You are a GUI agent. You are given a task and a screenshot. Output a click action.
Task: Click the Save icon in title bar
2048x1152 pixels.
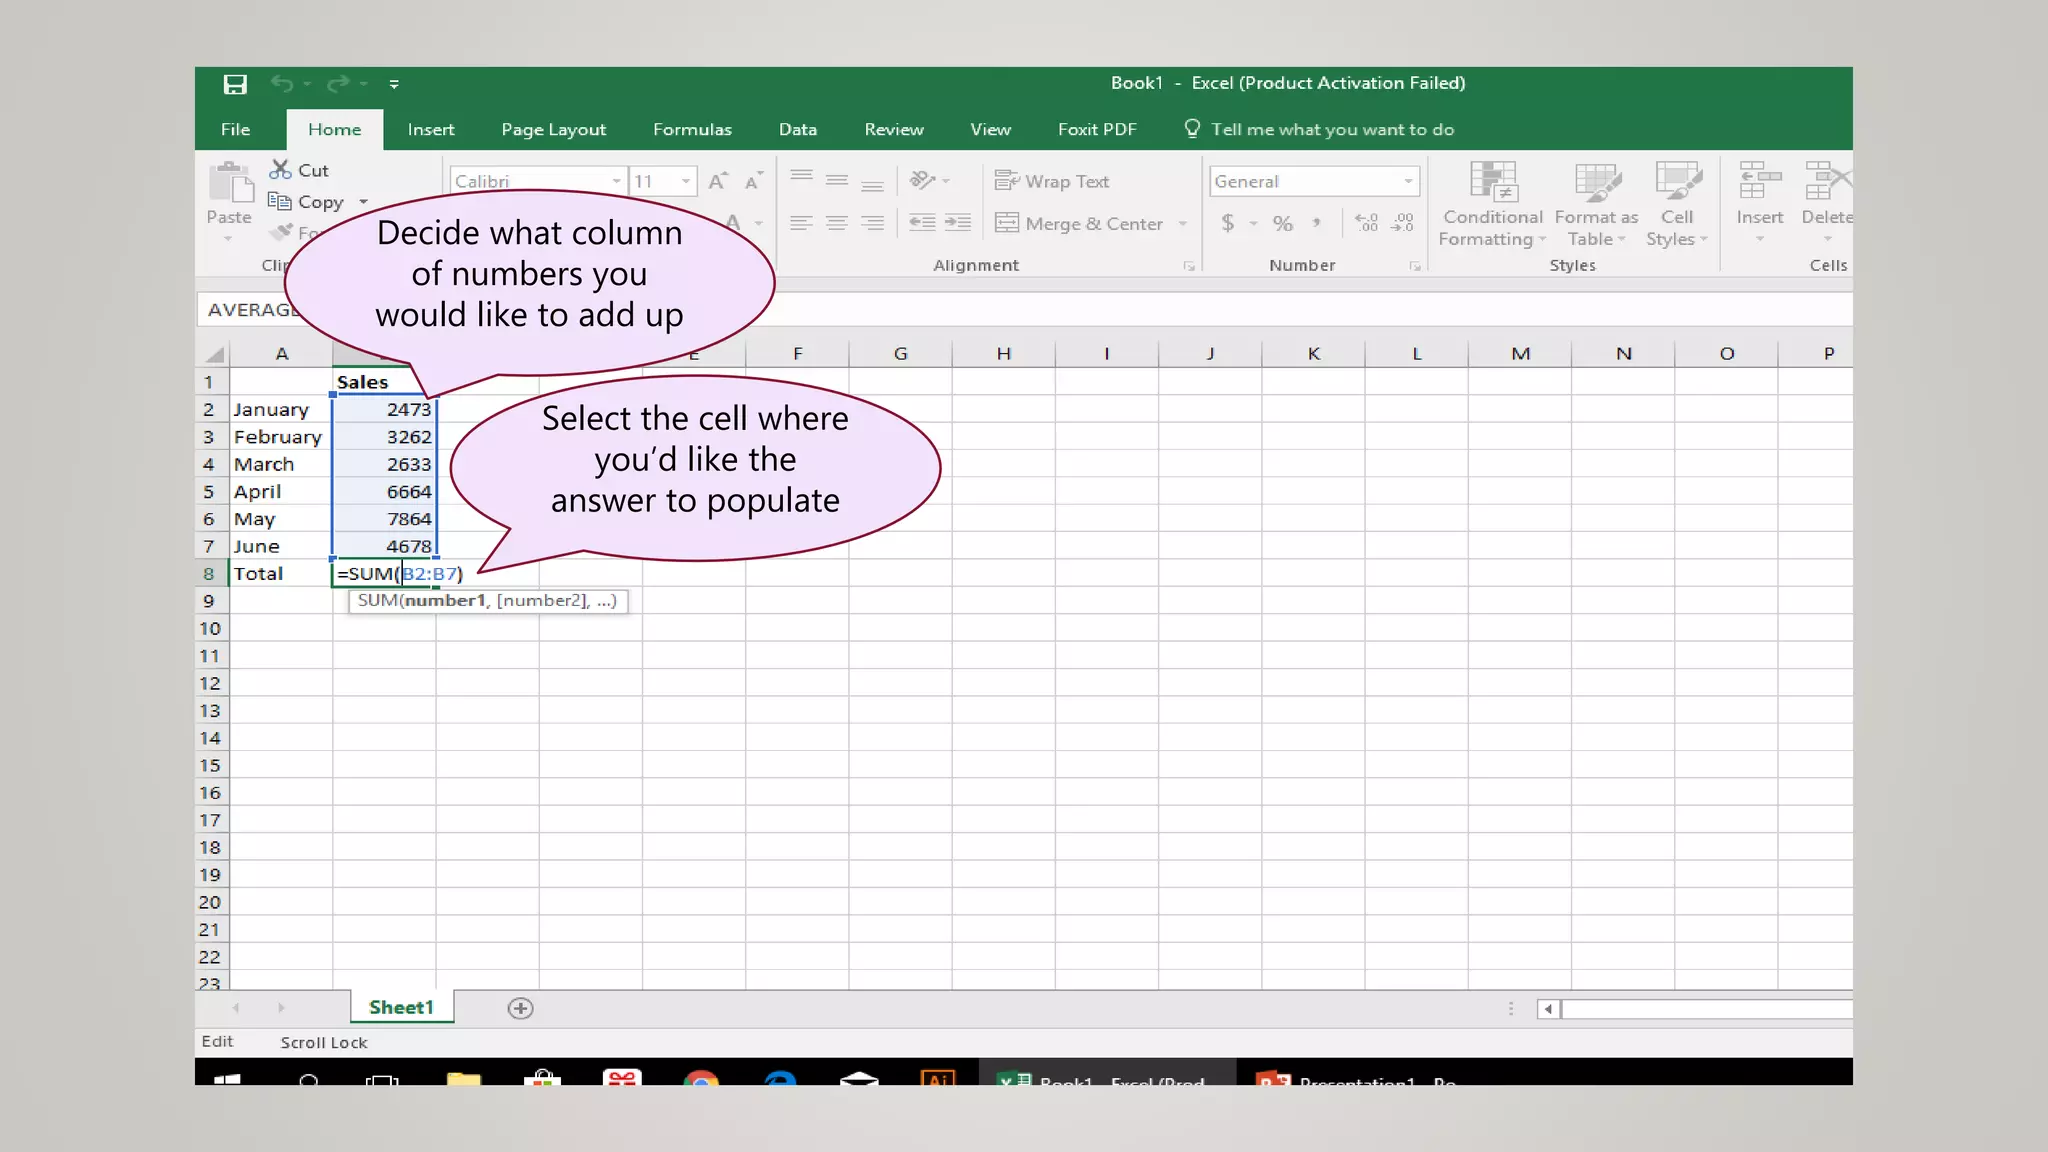[235, 84]
